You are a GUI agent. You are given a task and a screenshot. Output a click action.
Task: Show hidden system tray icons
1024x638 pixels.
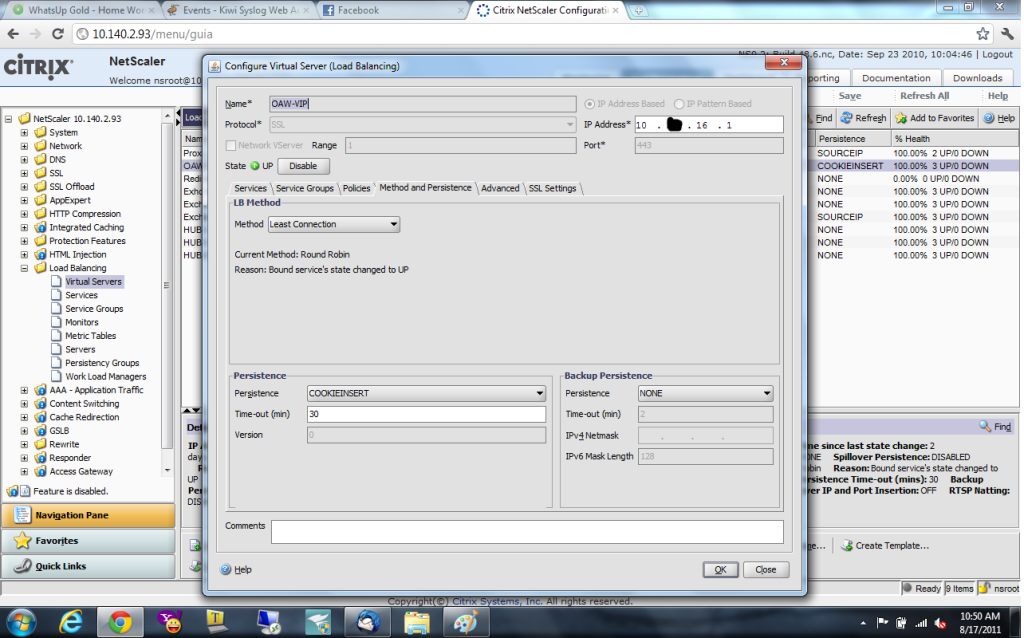(863, 623)
